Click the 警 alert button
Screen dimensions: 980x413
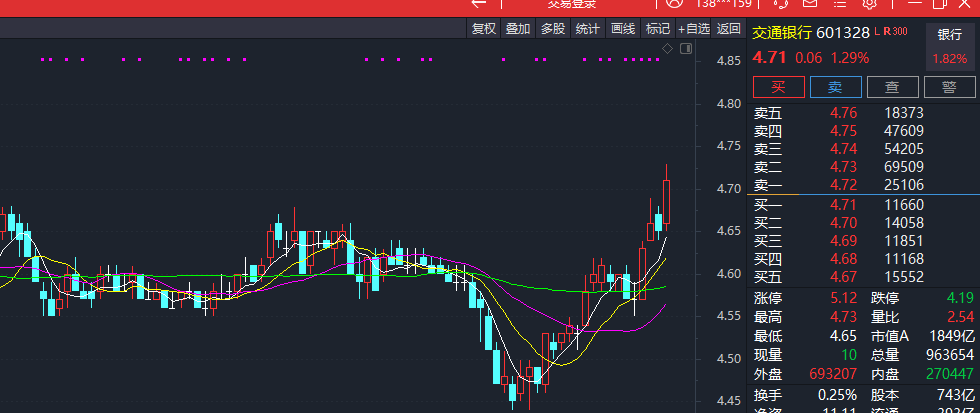949,87
